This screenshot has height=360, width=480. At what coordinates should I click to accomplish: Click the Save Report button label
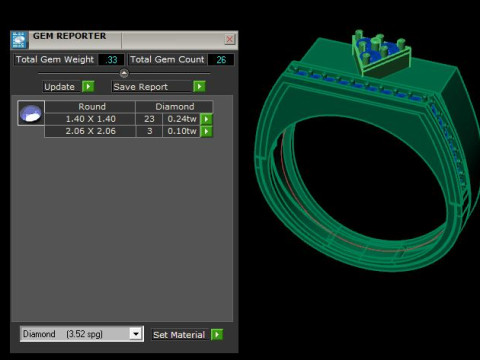(x=152, y=87)
